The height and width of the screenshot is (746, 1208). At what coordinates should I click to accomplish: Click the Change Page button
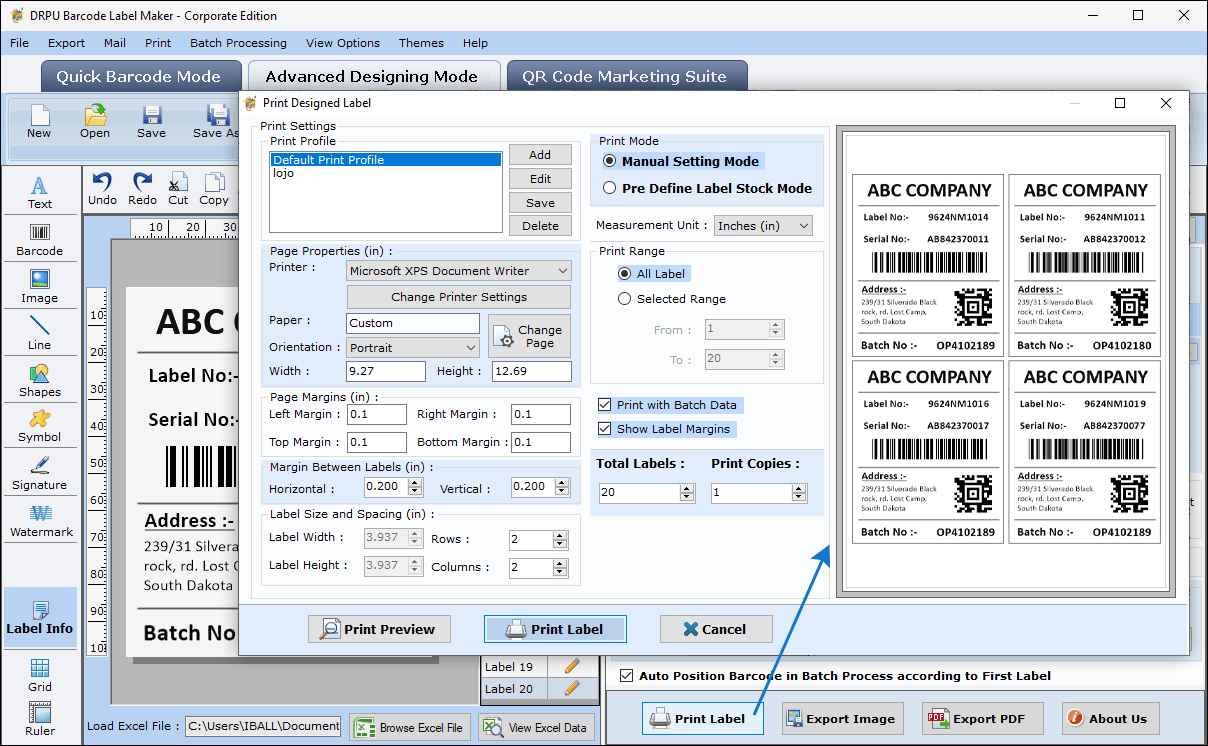(x=529, y=336)
